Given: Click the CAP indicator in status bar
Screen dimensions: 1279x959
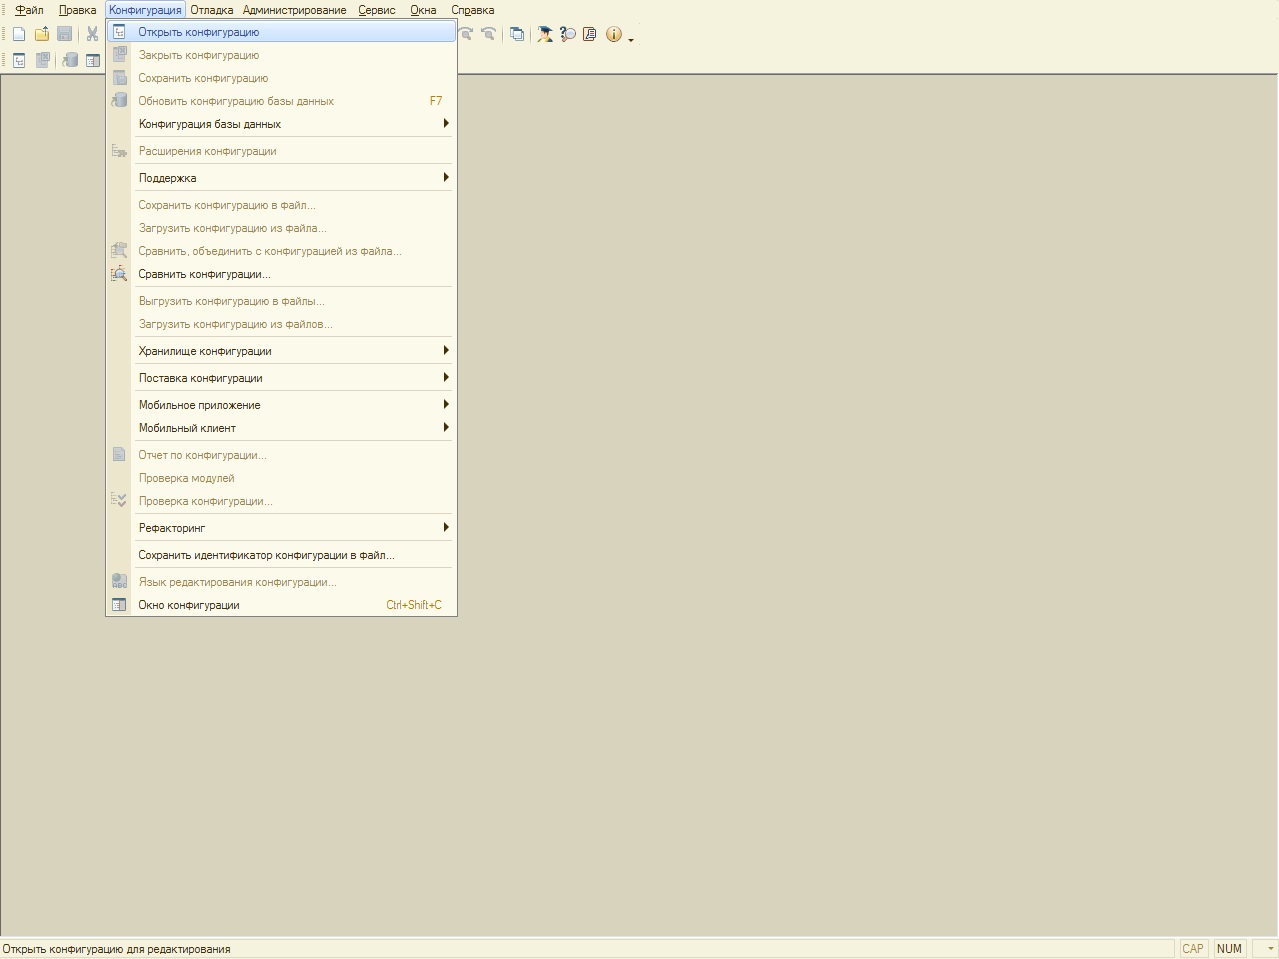Looking at the screenshot, I should 1193,949.
